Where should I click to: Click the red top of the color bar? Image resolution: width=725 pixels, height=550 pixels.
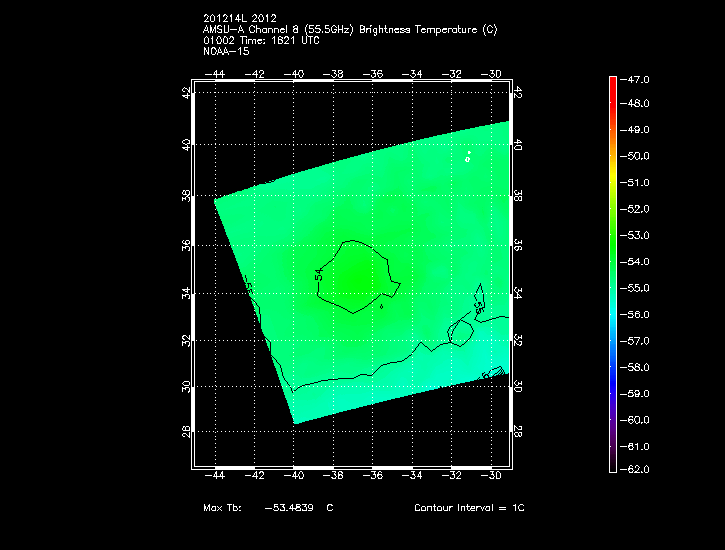(612, 82)
